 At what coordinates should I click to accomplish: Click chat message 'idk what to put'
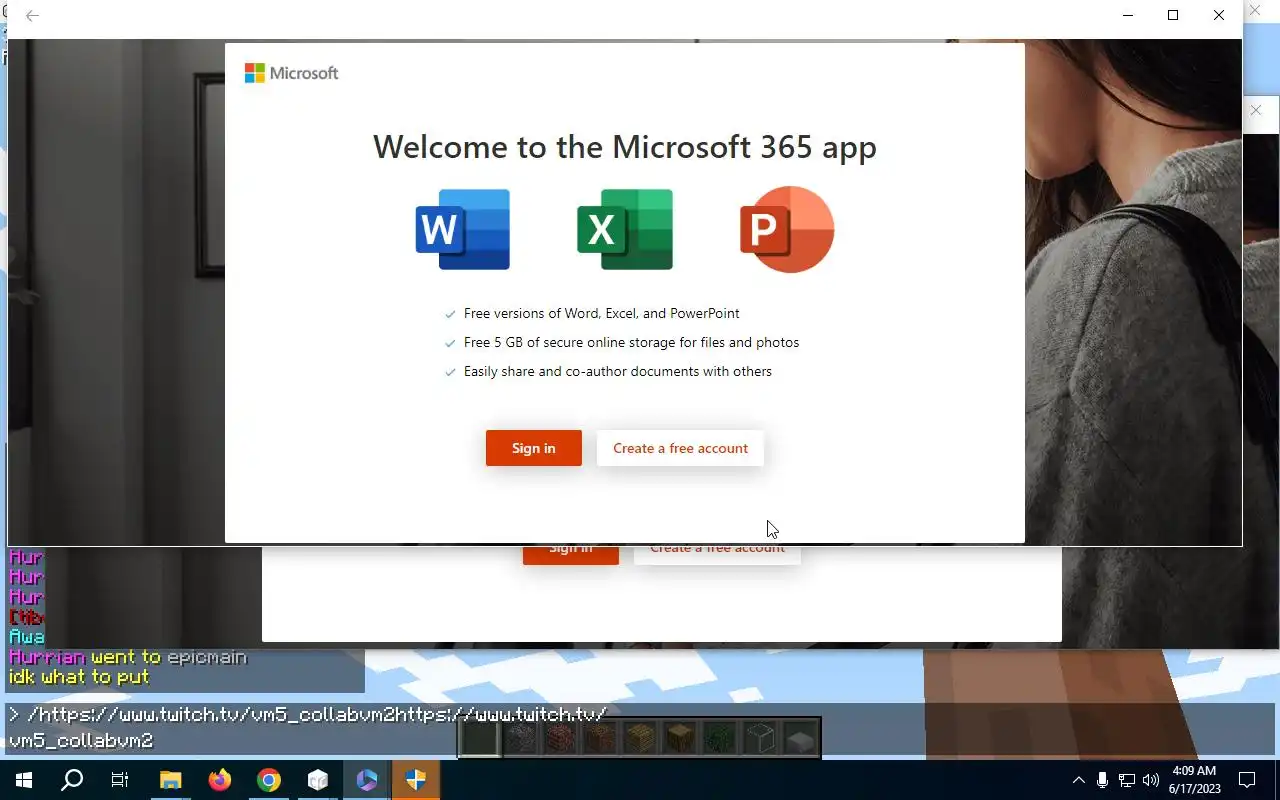tap(79, 677)
